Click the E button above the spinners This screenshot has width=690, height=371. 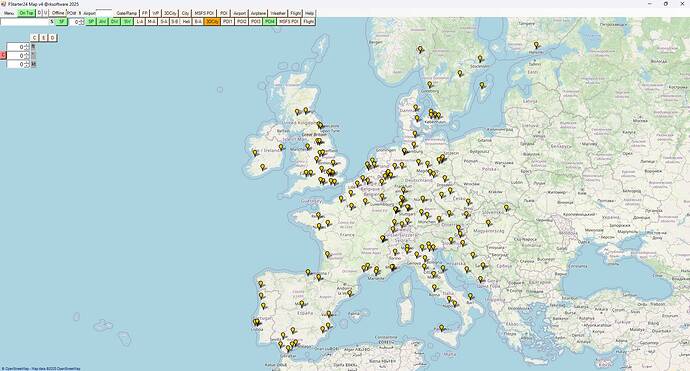click(44, 38)
